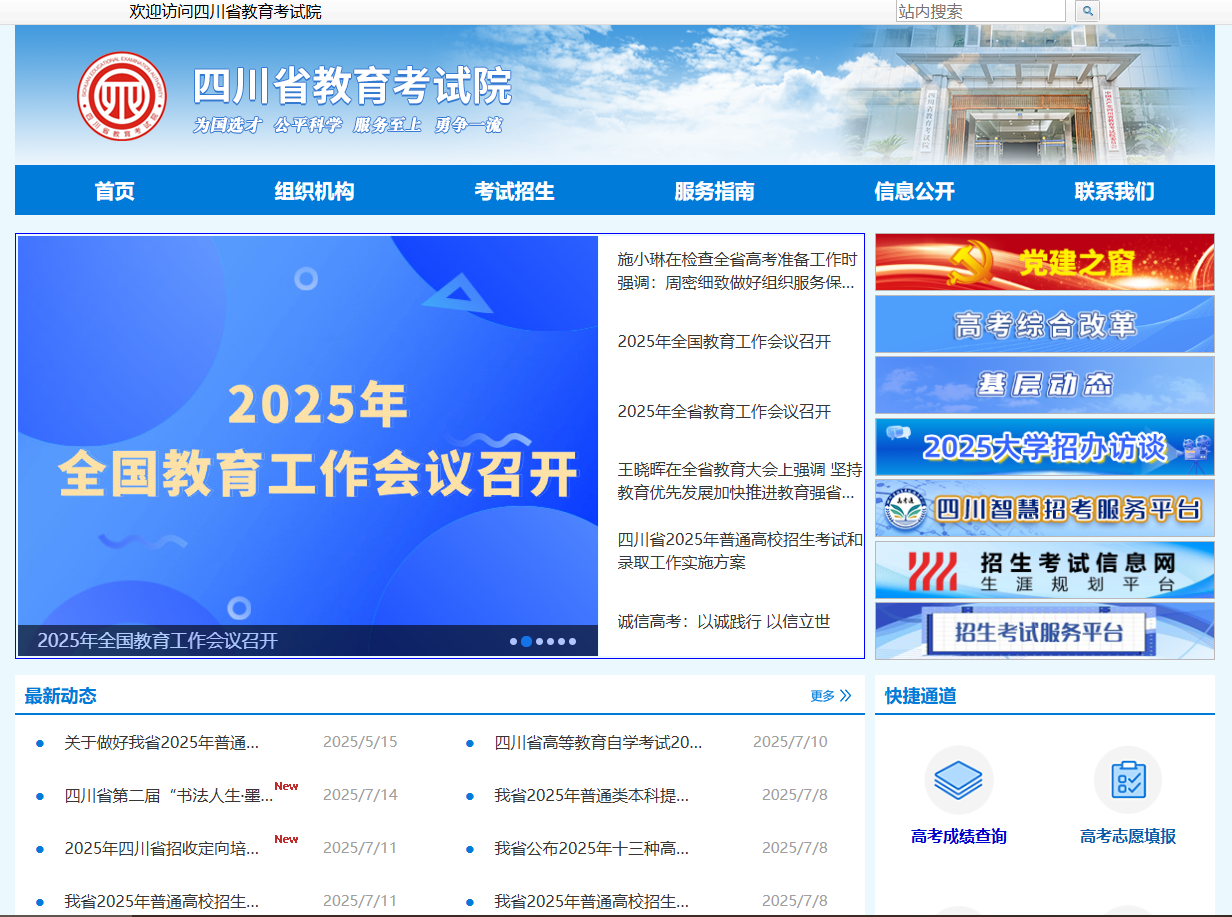The height and width of the screenshot is (917, 1232).
Task: Open the 诚信高考：以诚践行 以信立世 headline
Action: coord(723,622)
